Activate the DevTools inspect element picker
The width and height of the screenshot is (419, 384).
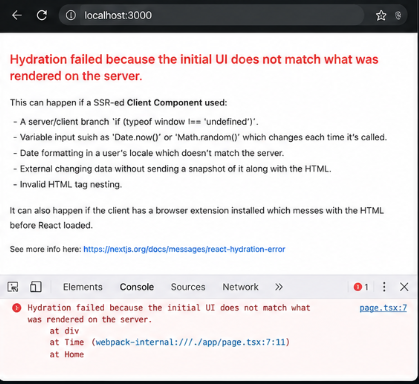(x=13, y=287)
